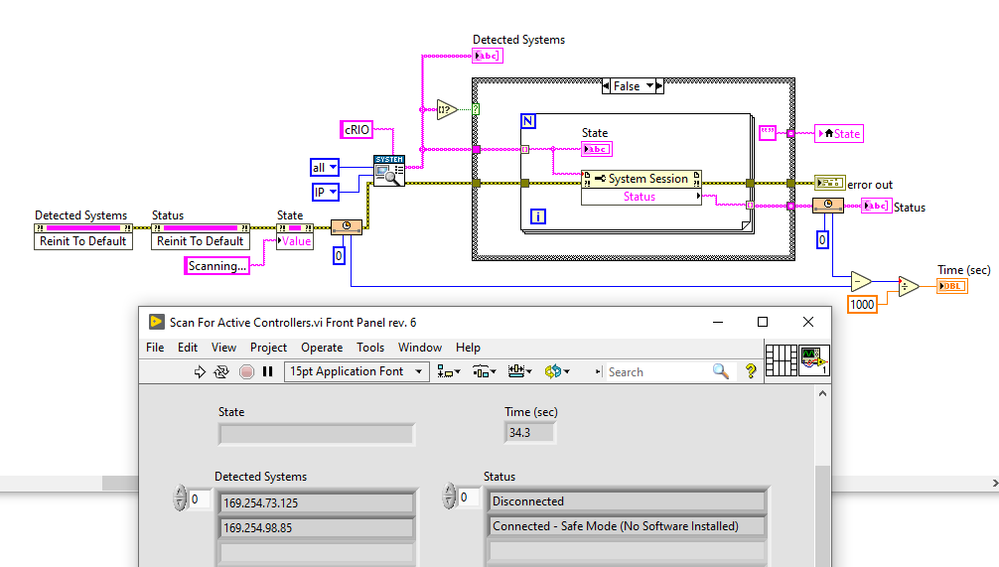
Task: Open the Operate menu
Action: point(322,347)
